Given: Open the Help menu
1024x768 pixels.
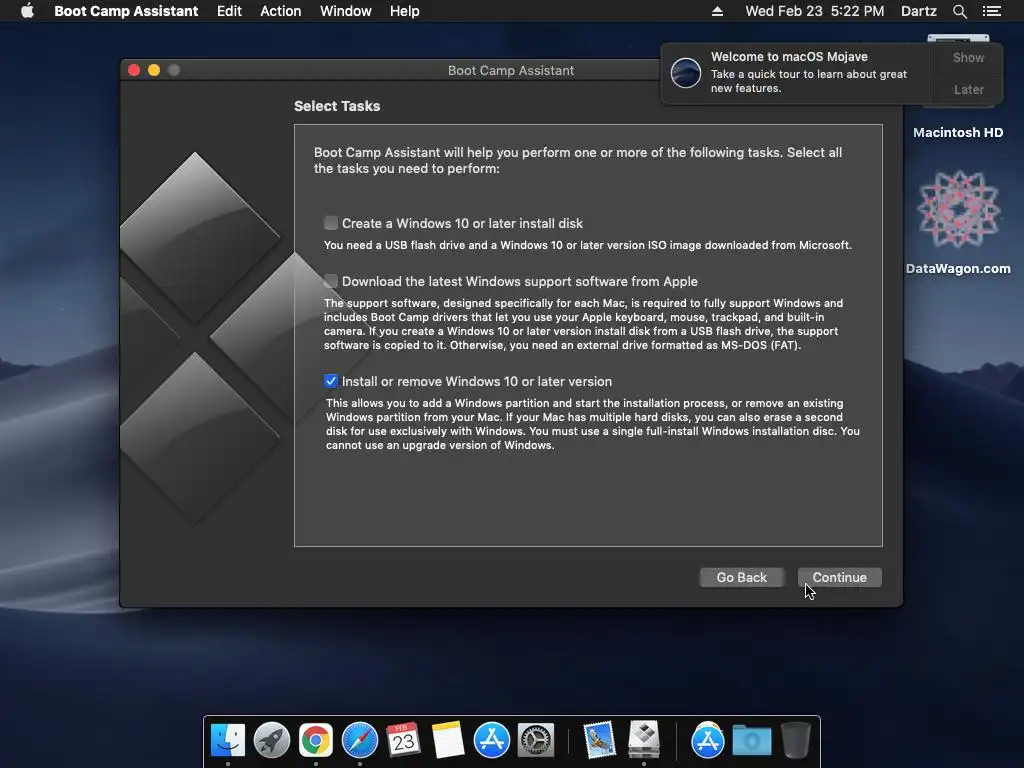Looking at the screenshot, I should [x=404, y=11].
